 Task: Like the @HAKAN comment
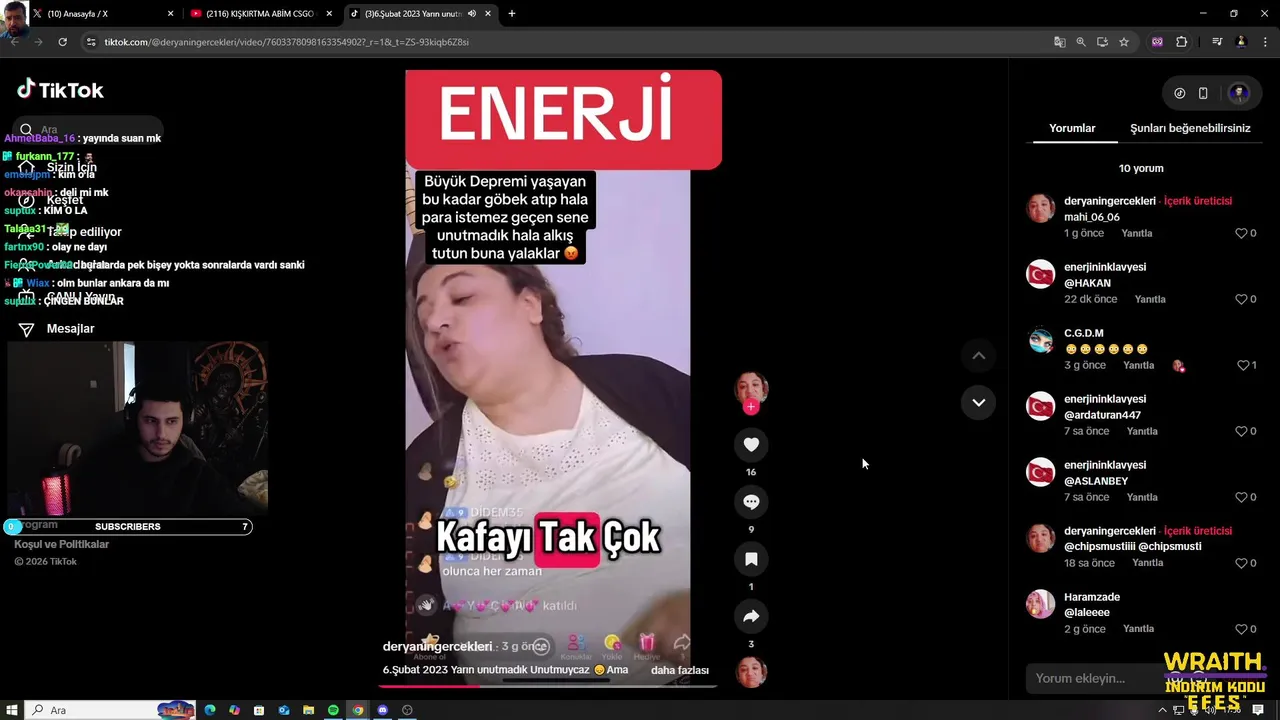pyautogui.click(x=1241, y=299)
